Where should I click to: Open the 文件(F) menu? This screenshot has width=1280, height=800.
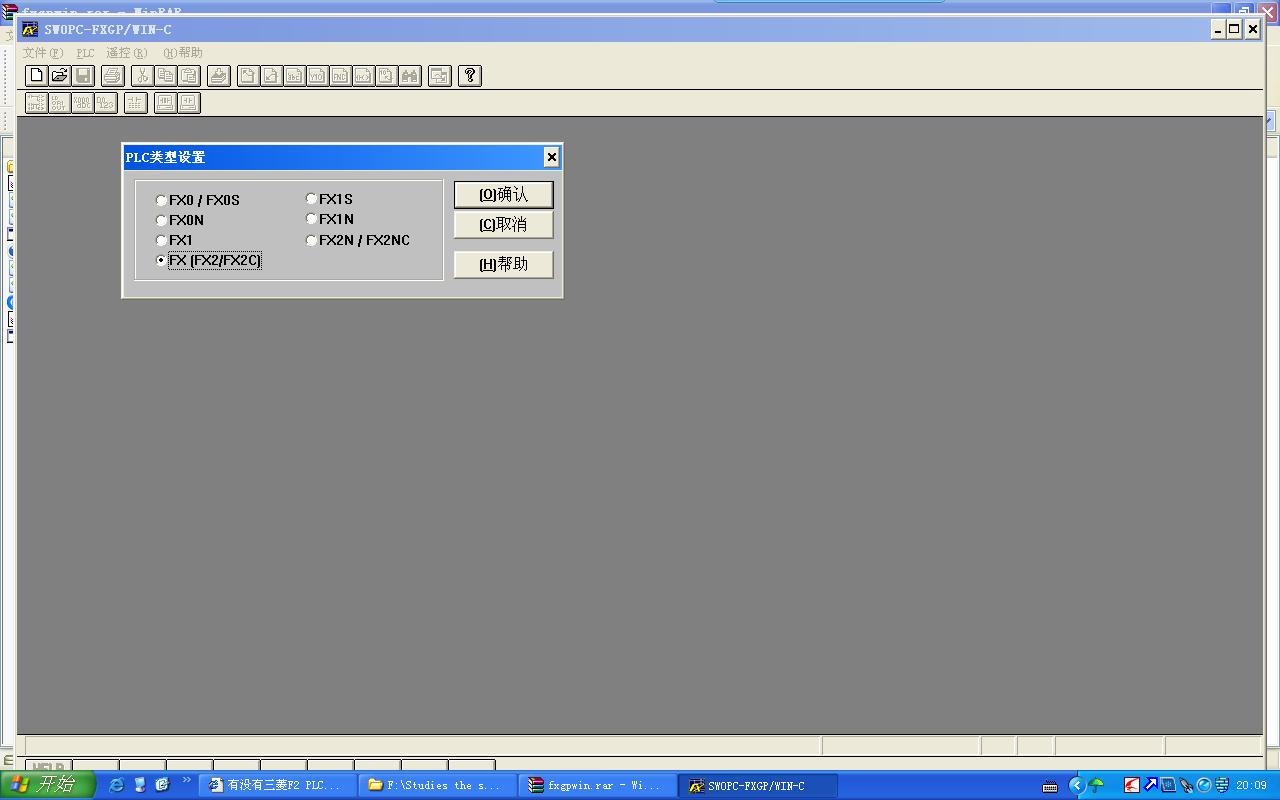43,53
